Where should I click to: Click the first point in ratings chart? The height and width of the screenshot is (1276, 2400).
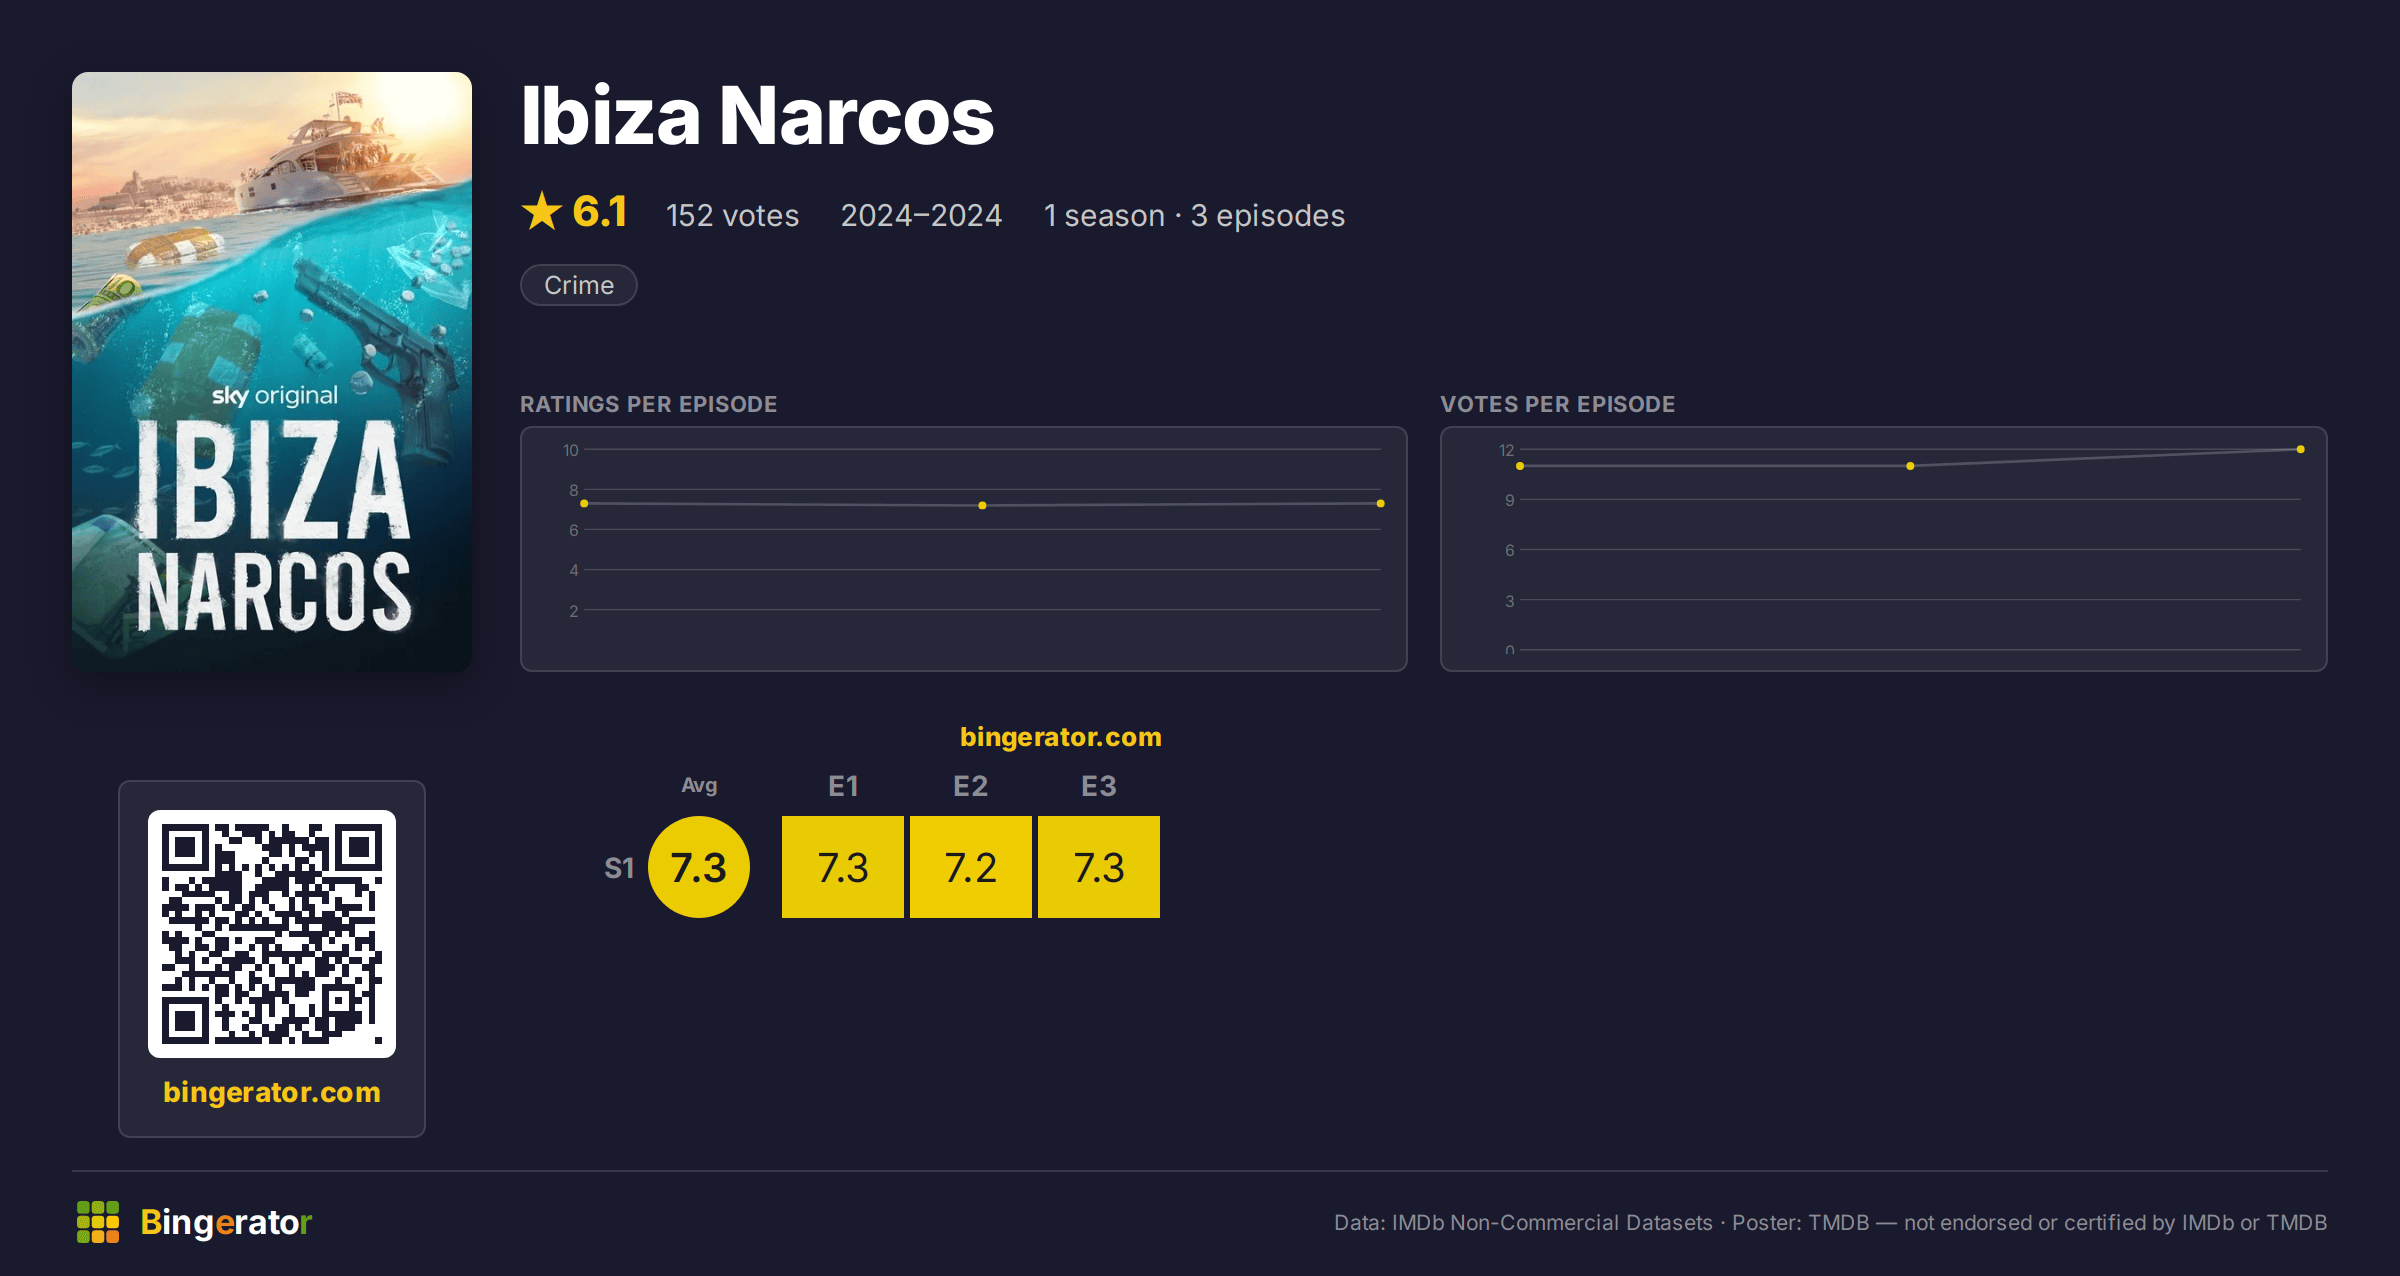[584, 503]
